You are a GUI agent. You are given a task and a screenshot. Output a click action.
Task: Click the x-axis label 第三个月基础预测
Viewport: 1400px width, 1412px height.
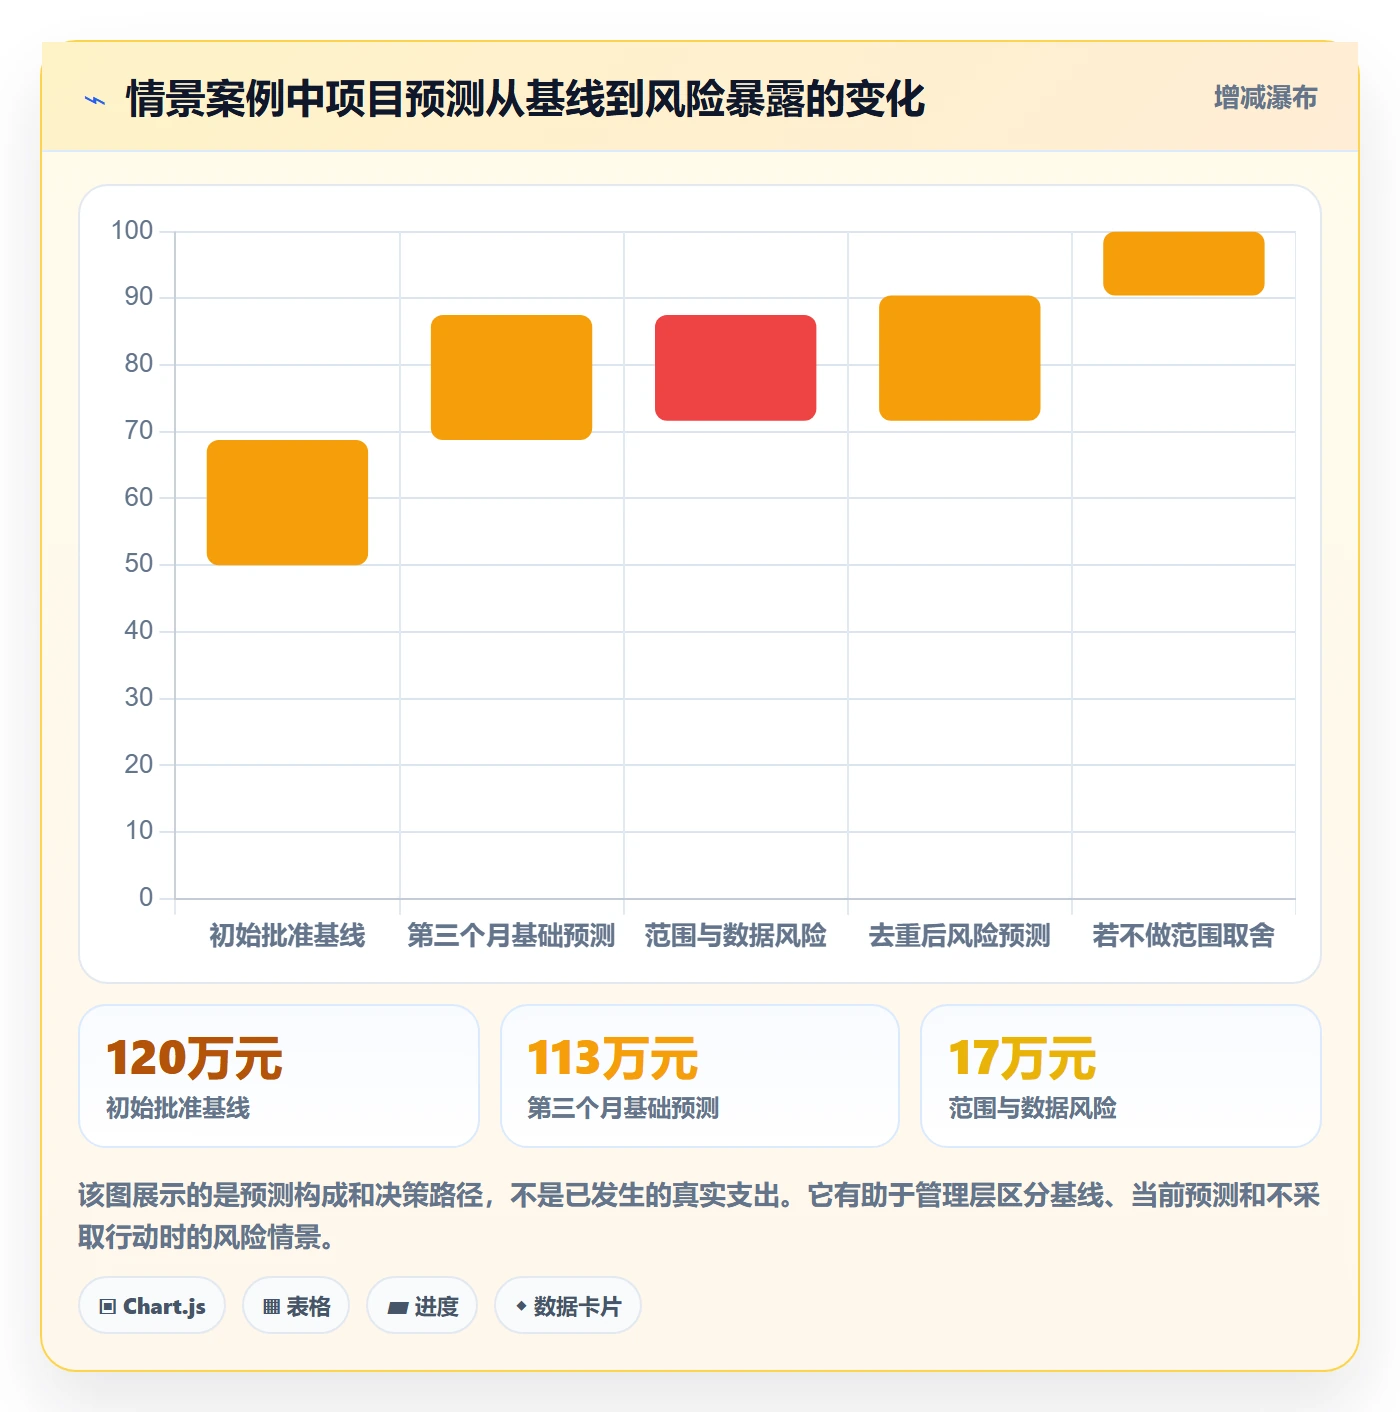point(511,936)
